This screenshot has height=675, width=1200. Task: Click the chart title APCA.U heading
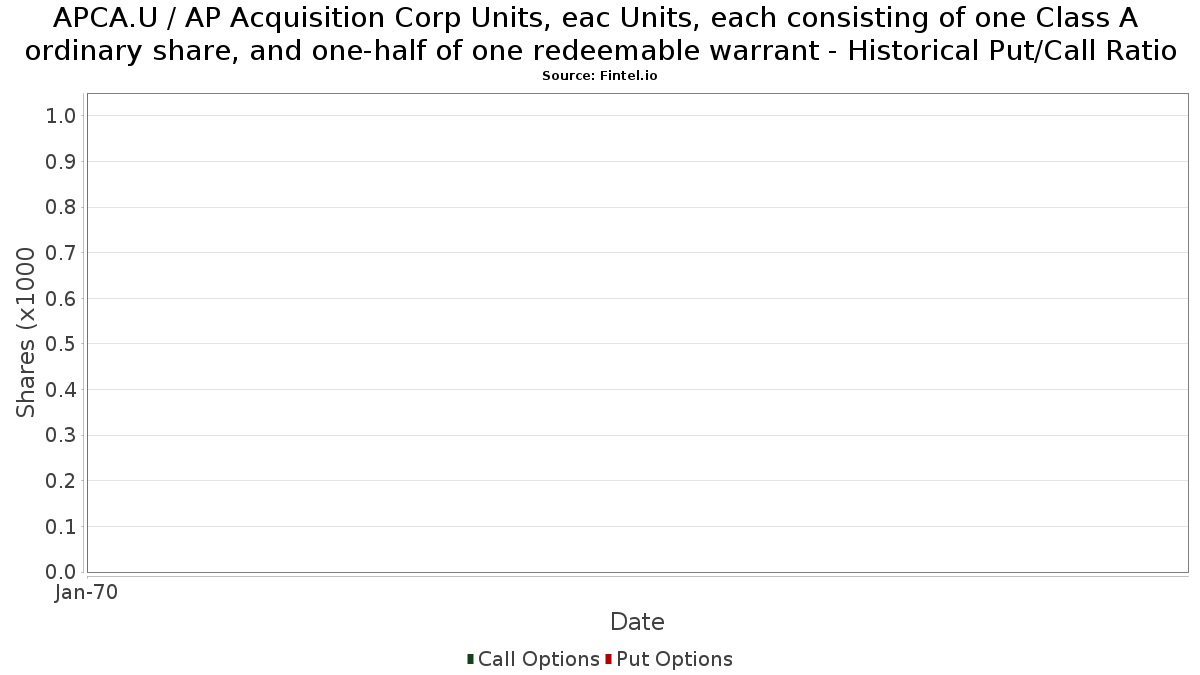pyautogui.click(x=600, y=34)
